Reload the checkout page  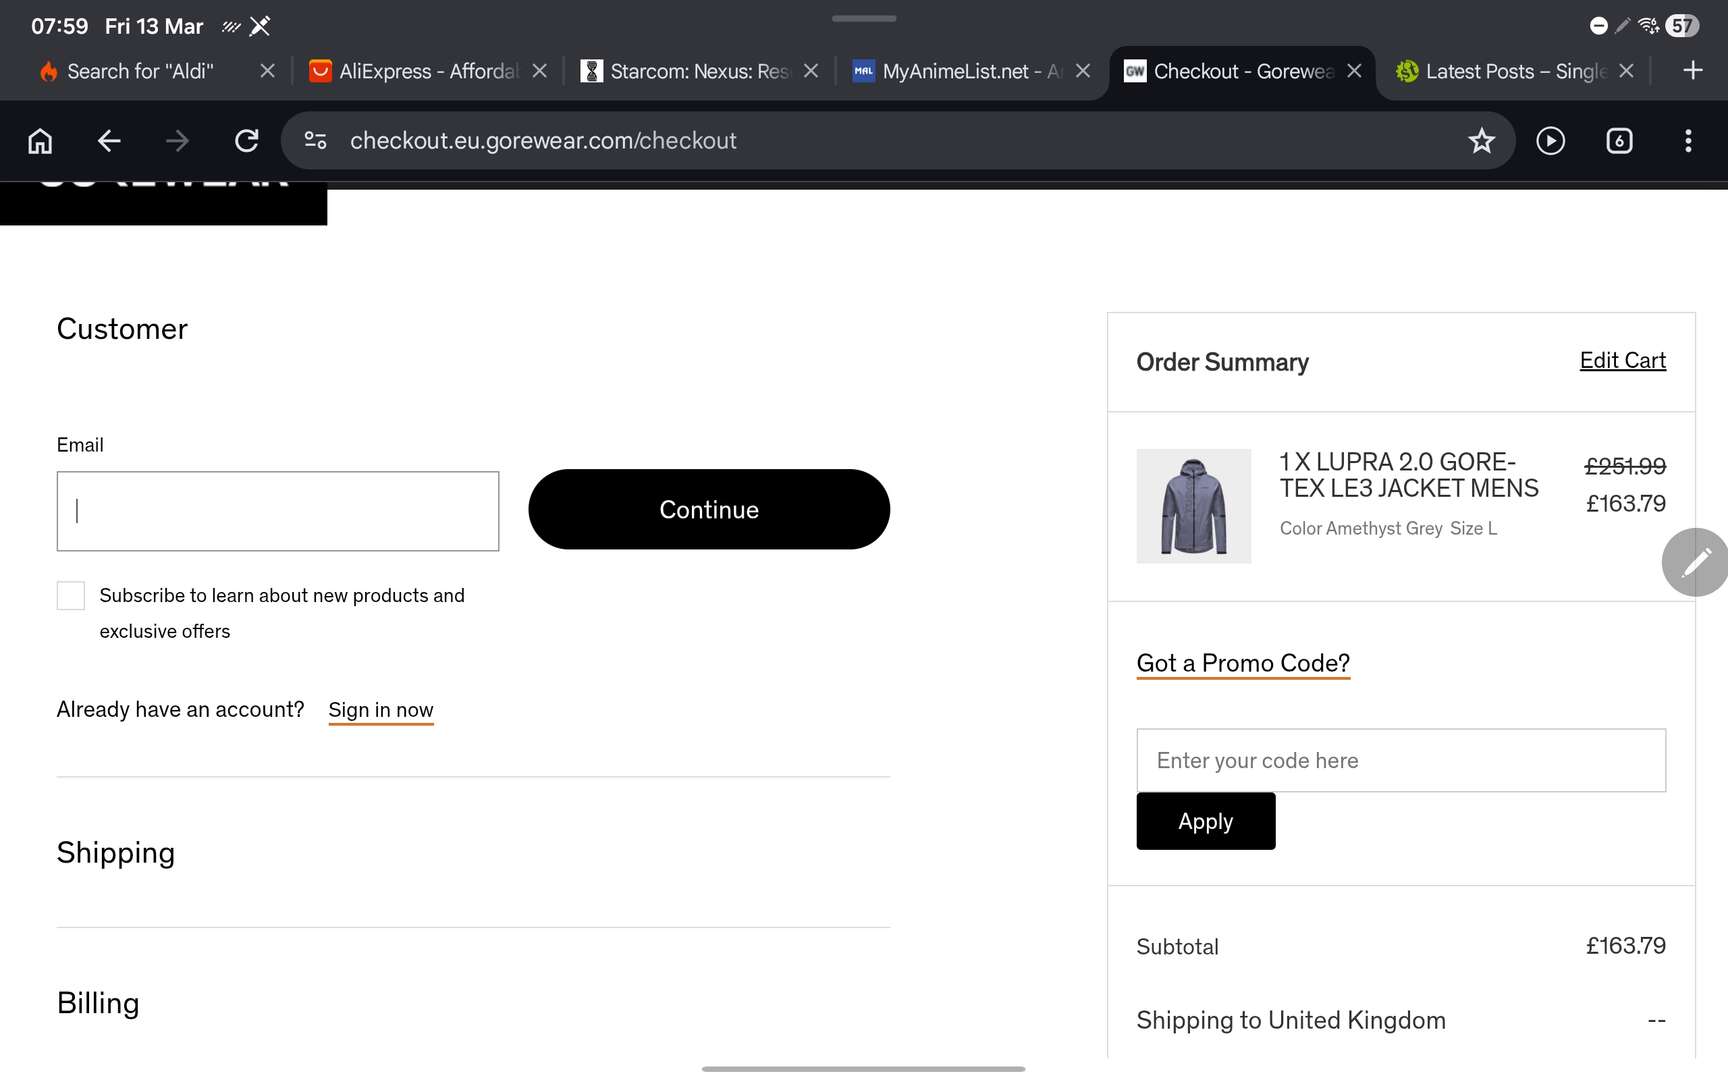point(246,141)
